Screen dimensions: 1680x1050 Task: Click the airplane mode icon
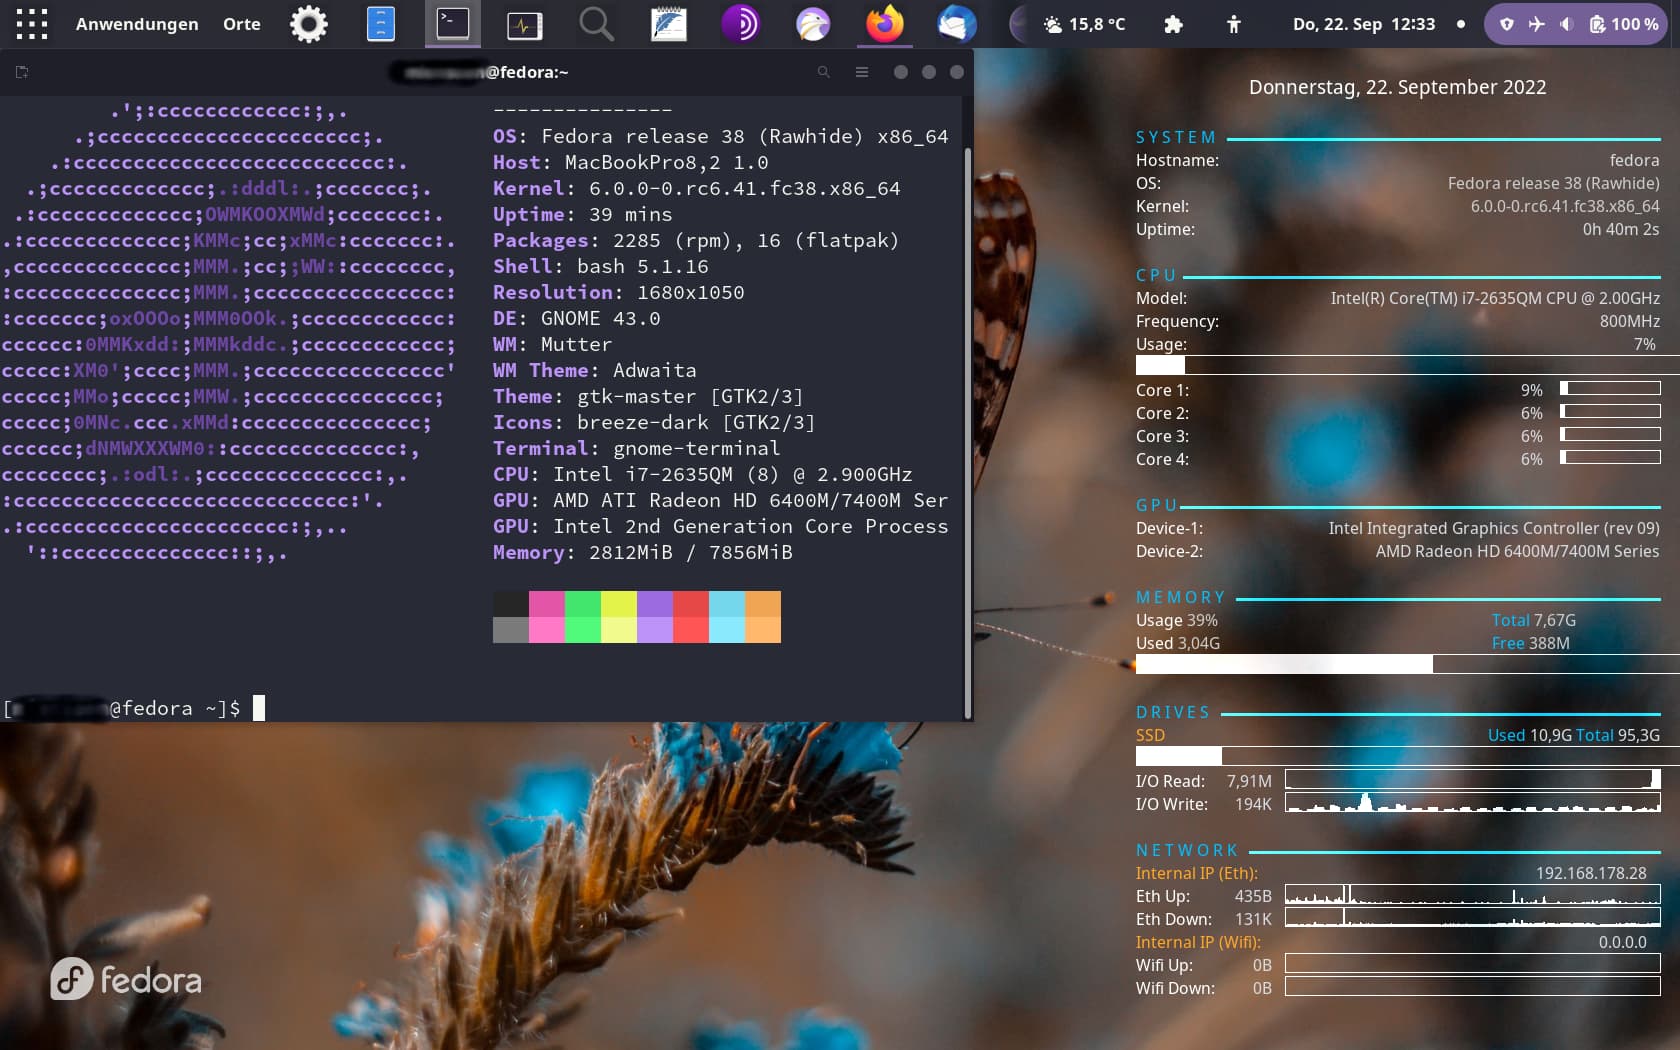(x=1537, y=24)
